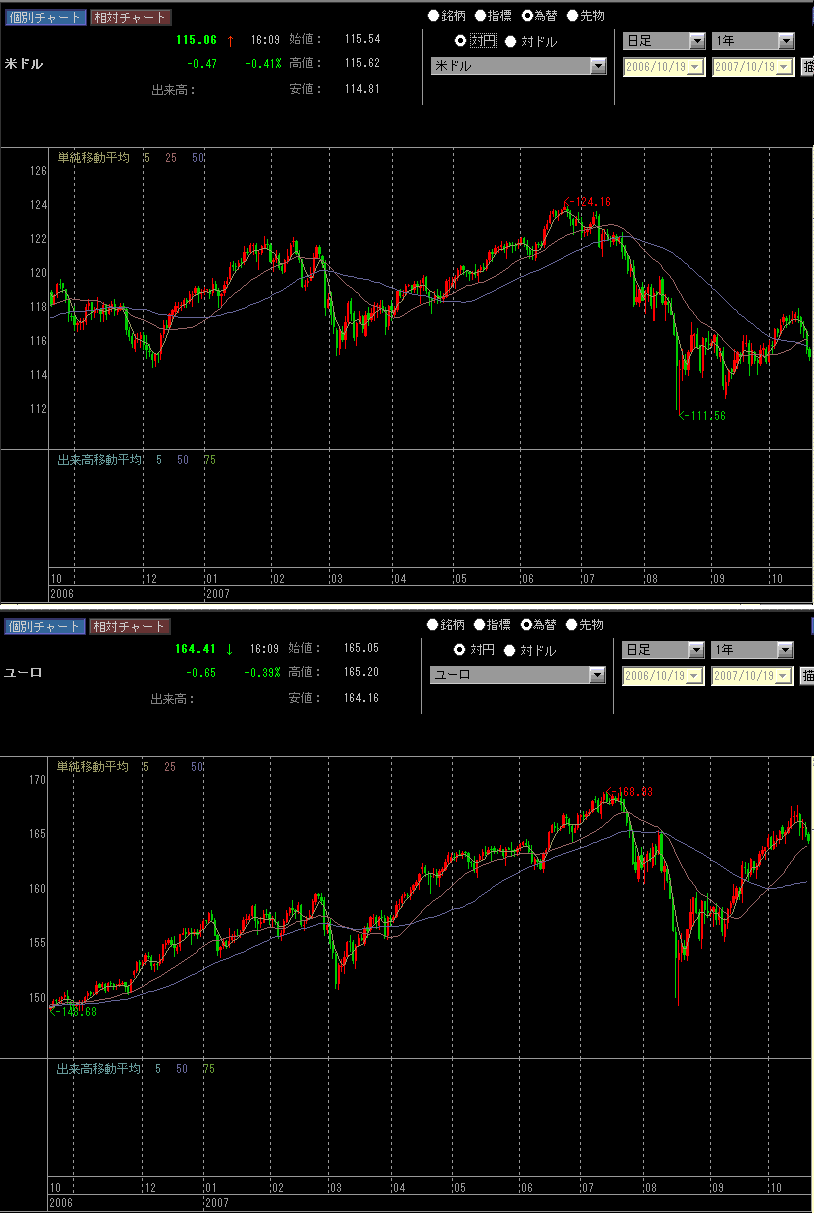Screen dimensions: 816x1213
Task: Open 日足 interval dropdown in the 米ドル panel
Action: pos(697,41)
